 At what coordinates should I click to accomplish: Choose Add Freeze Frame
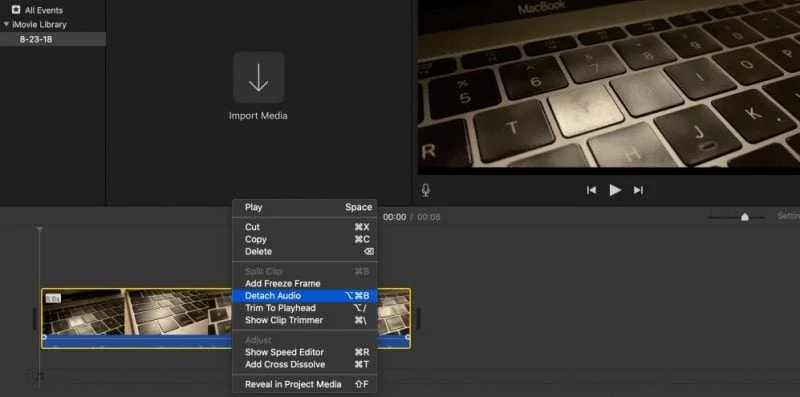tap(305, 284)
